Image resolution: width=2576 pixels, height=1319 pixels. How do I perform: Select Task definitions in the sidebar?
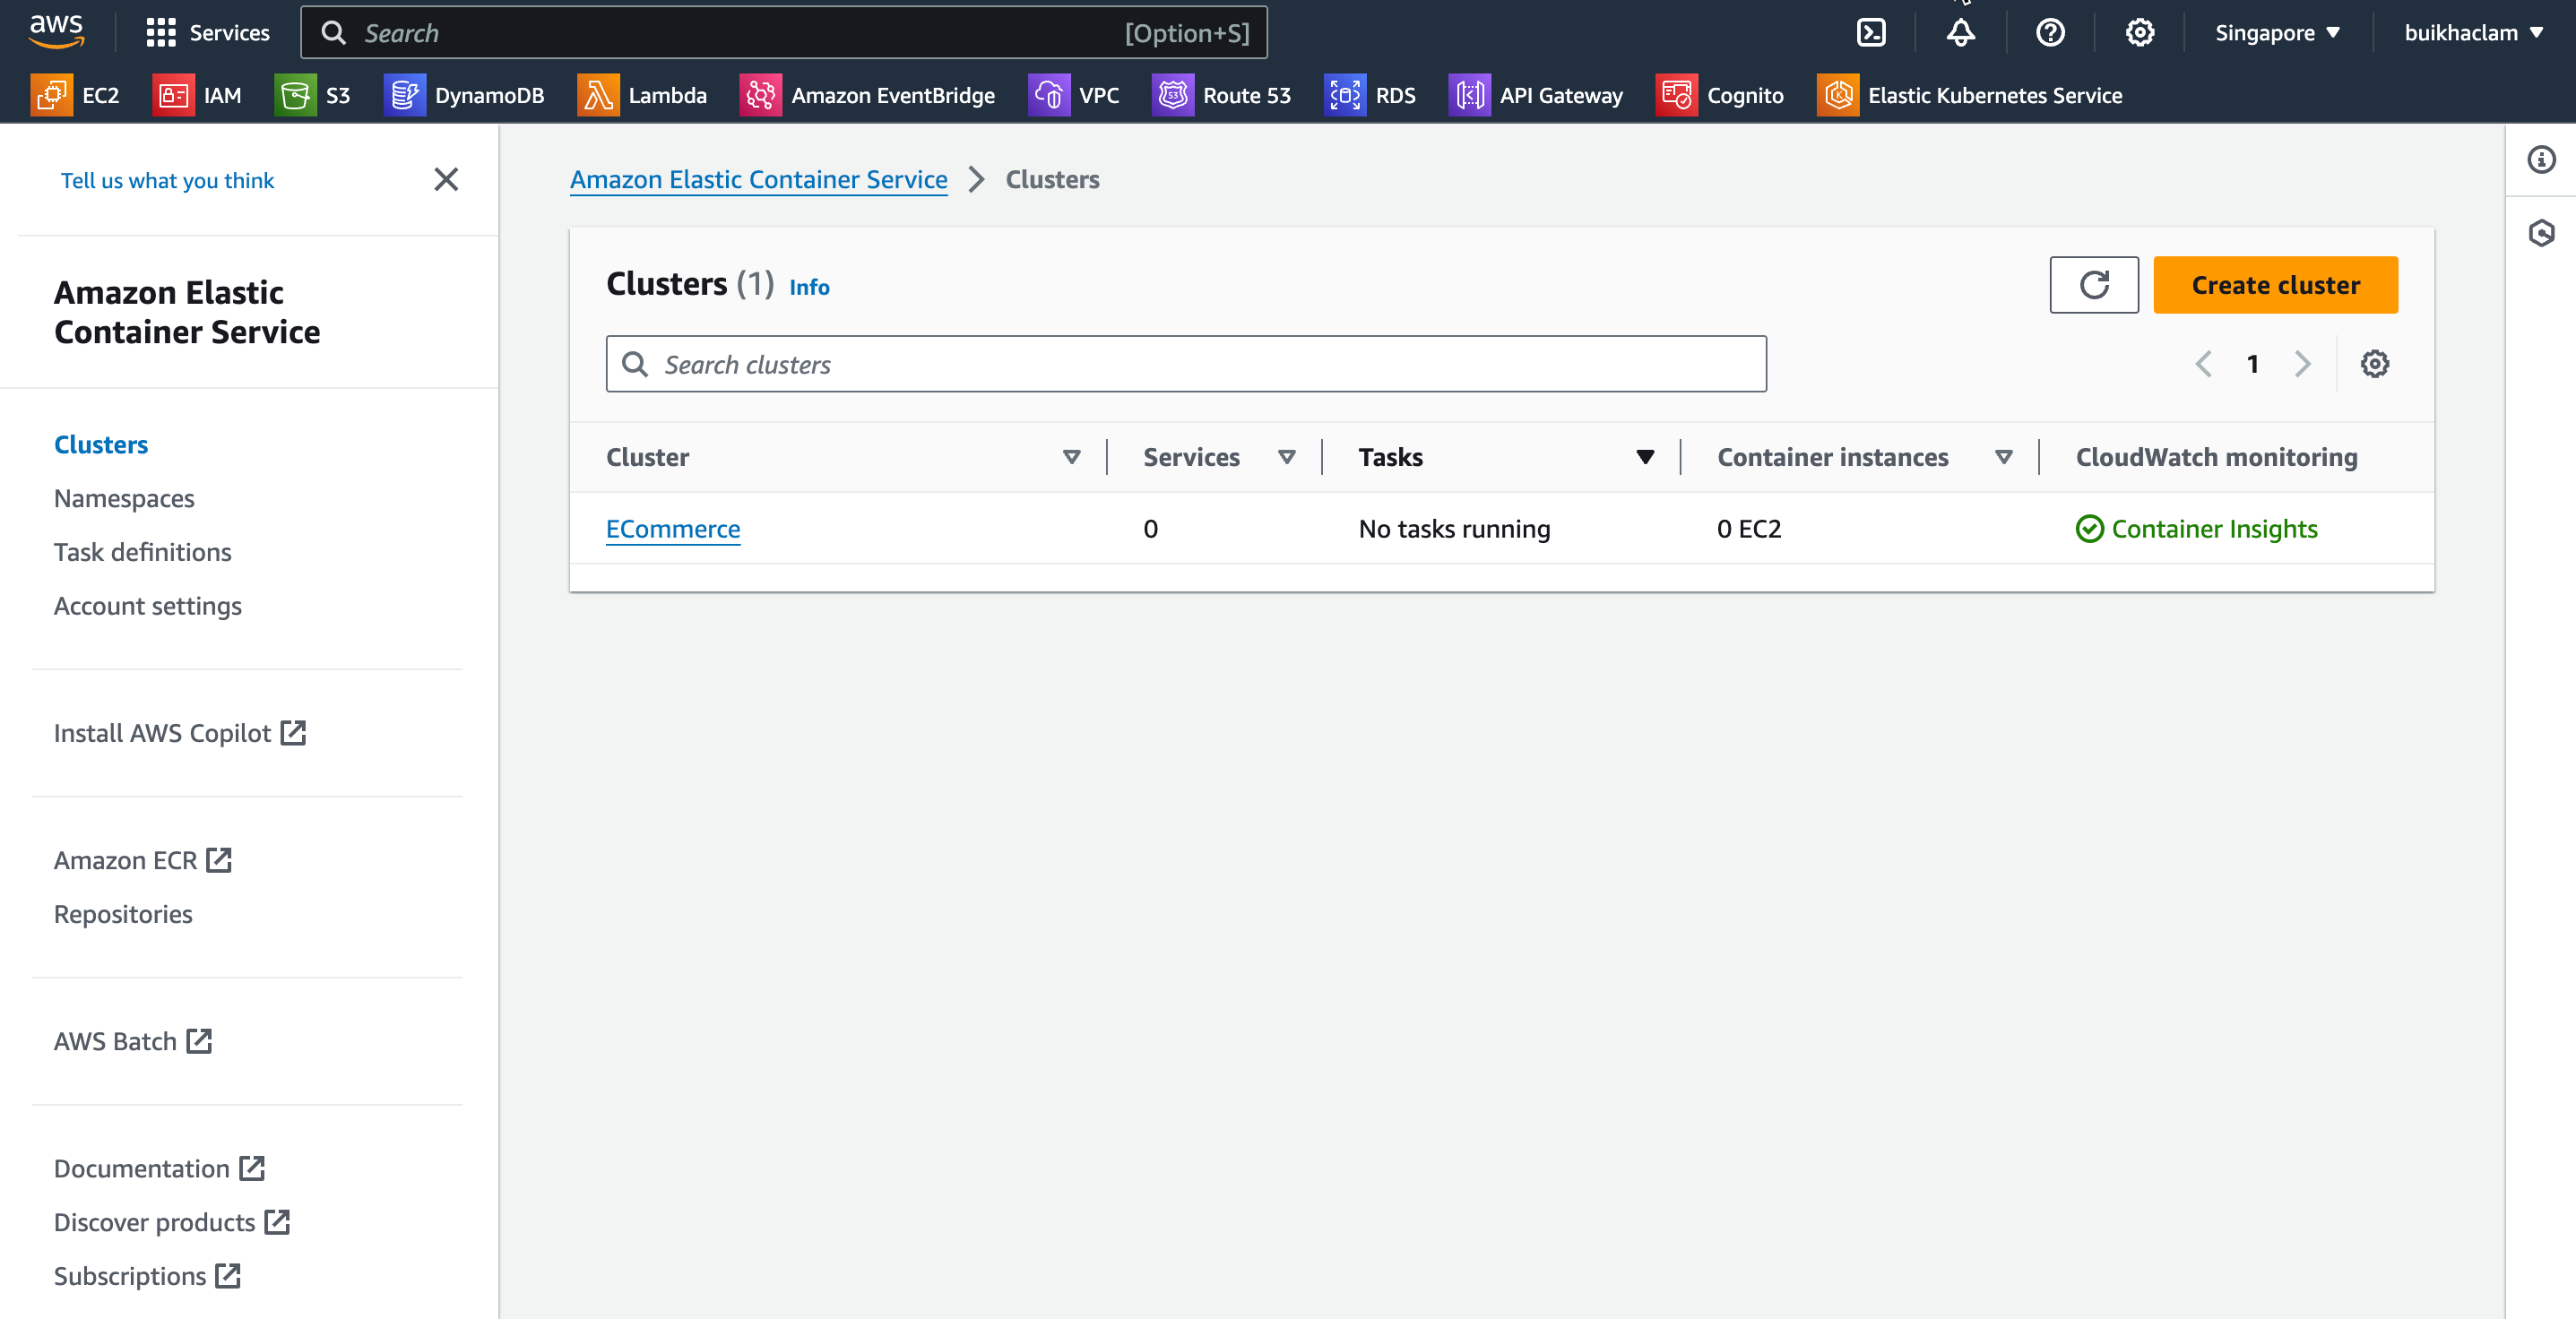pyautogui.click(x=143, y=553)
